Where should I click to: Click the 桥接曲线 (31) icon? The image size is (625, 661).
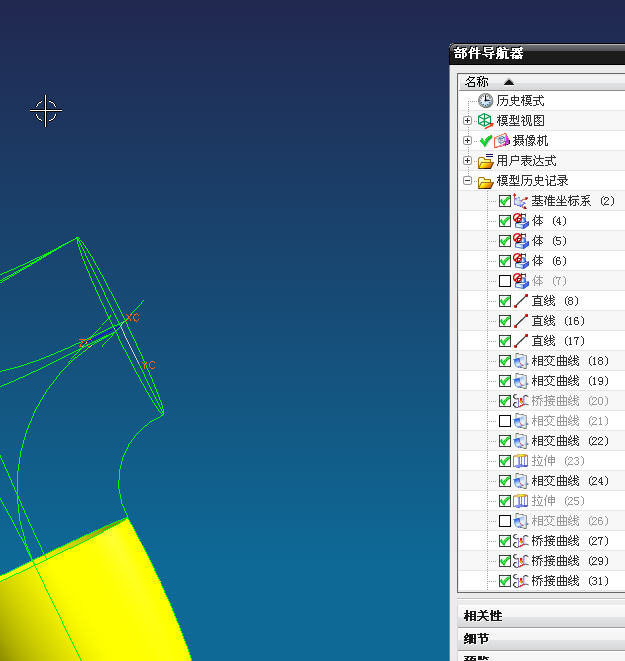click(x=520, y=581)
